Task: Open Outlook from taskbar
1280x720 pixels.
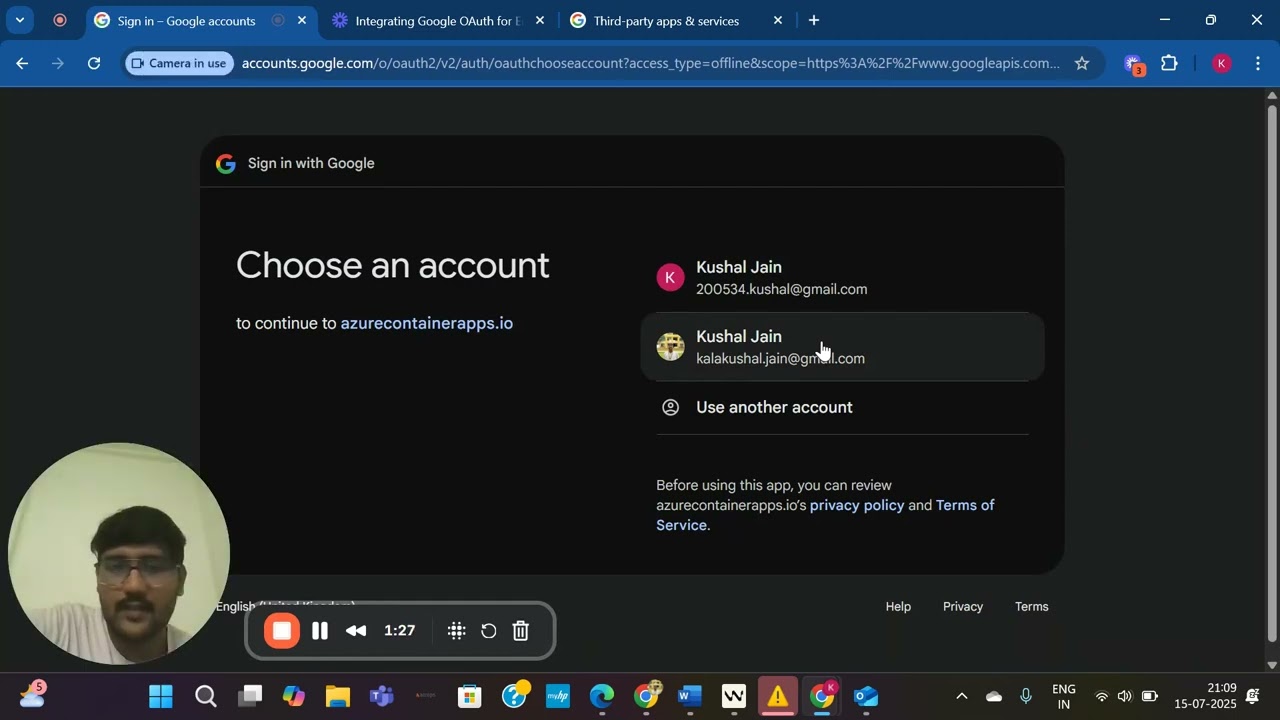Action: click(866, 696)
